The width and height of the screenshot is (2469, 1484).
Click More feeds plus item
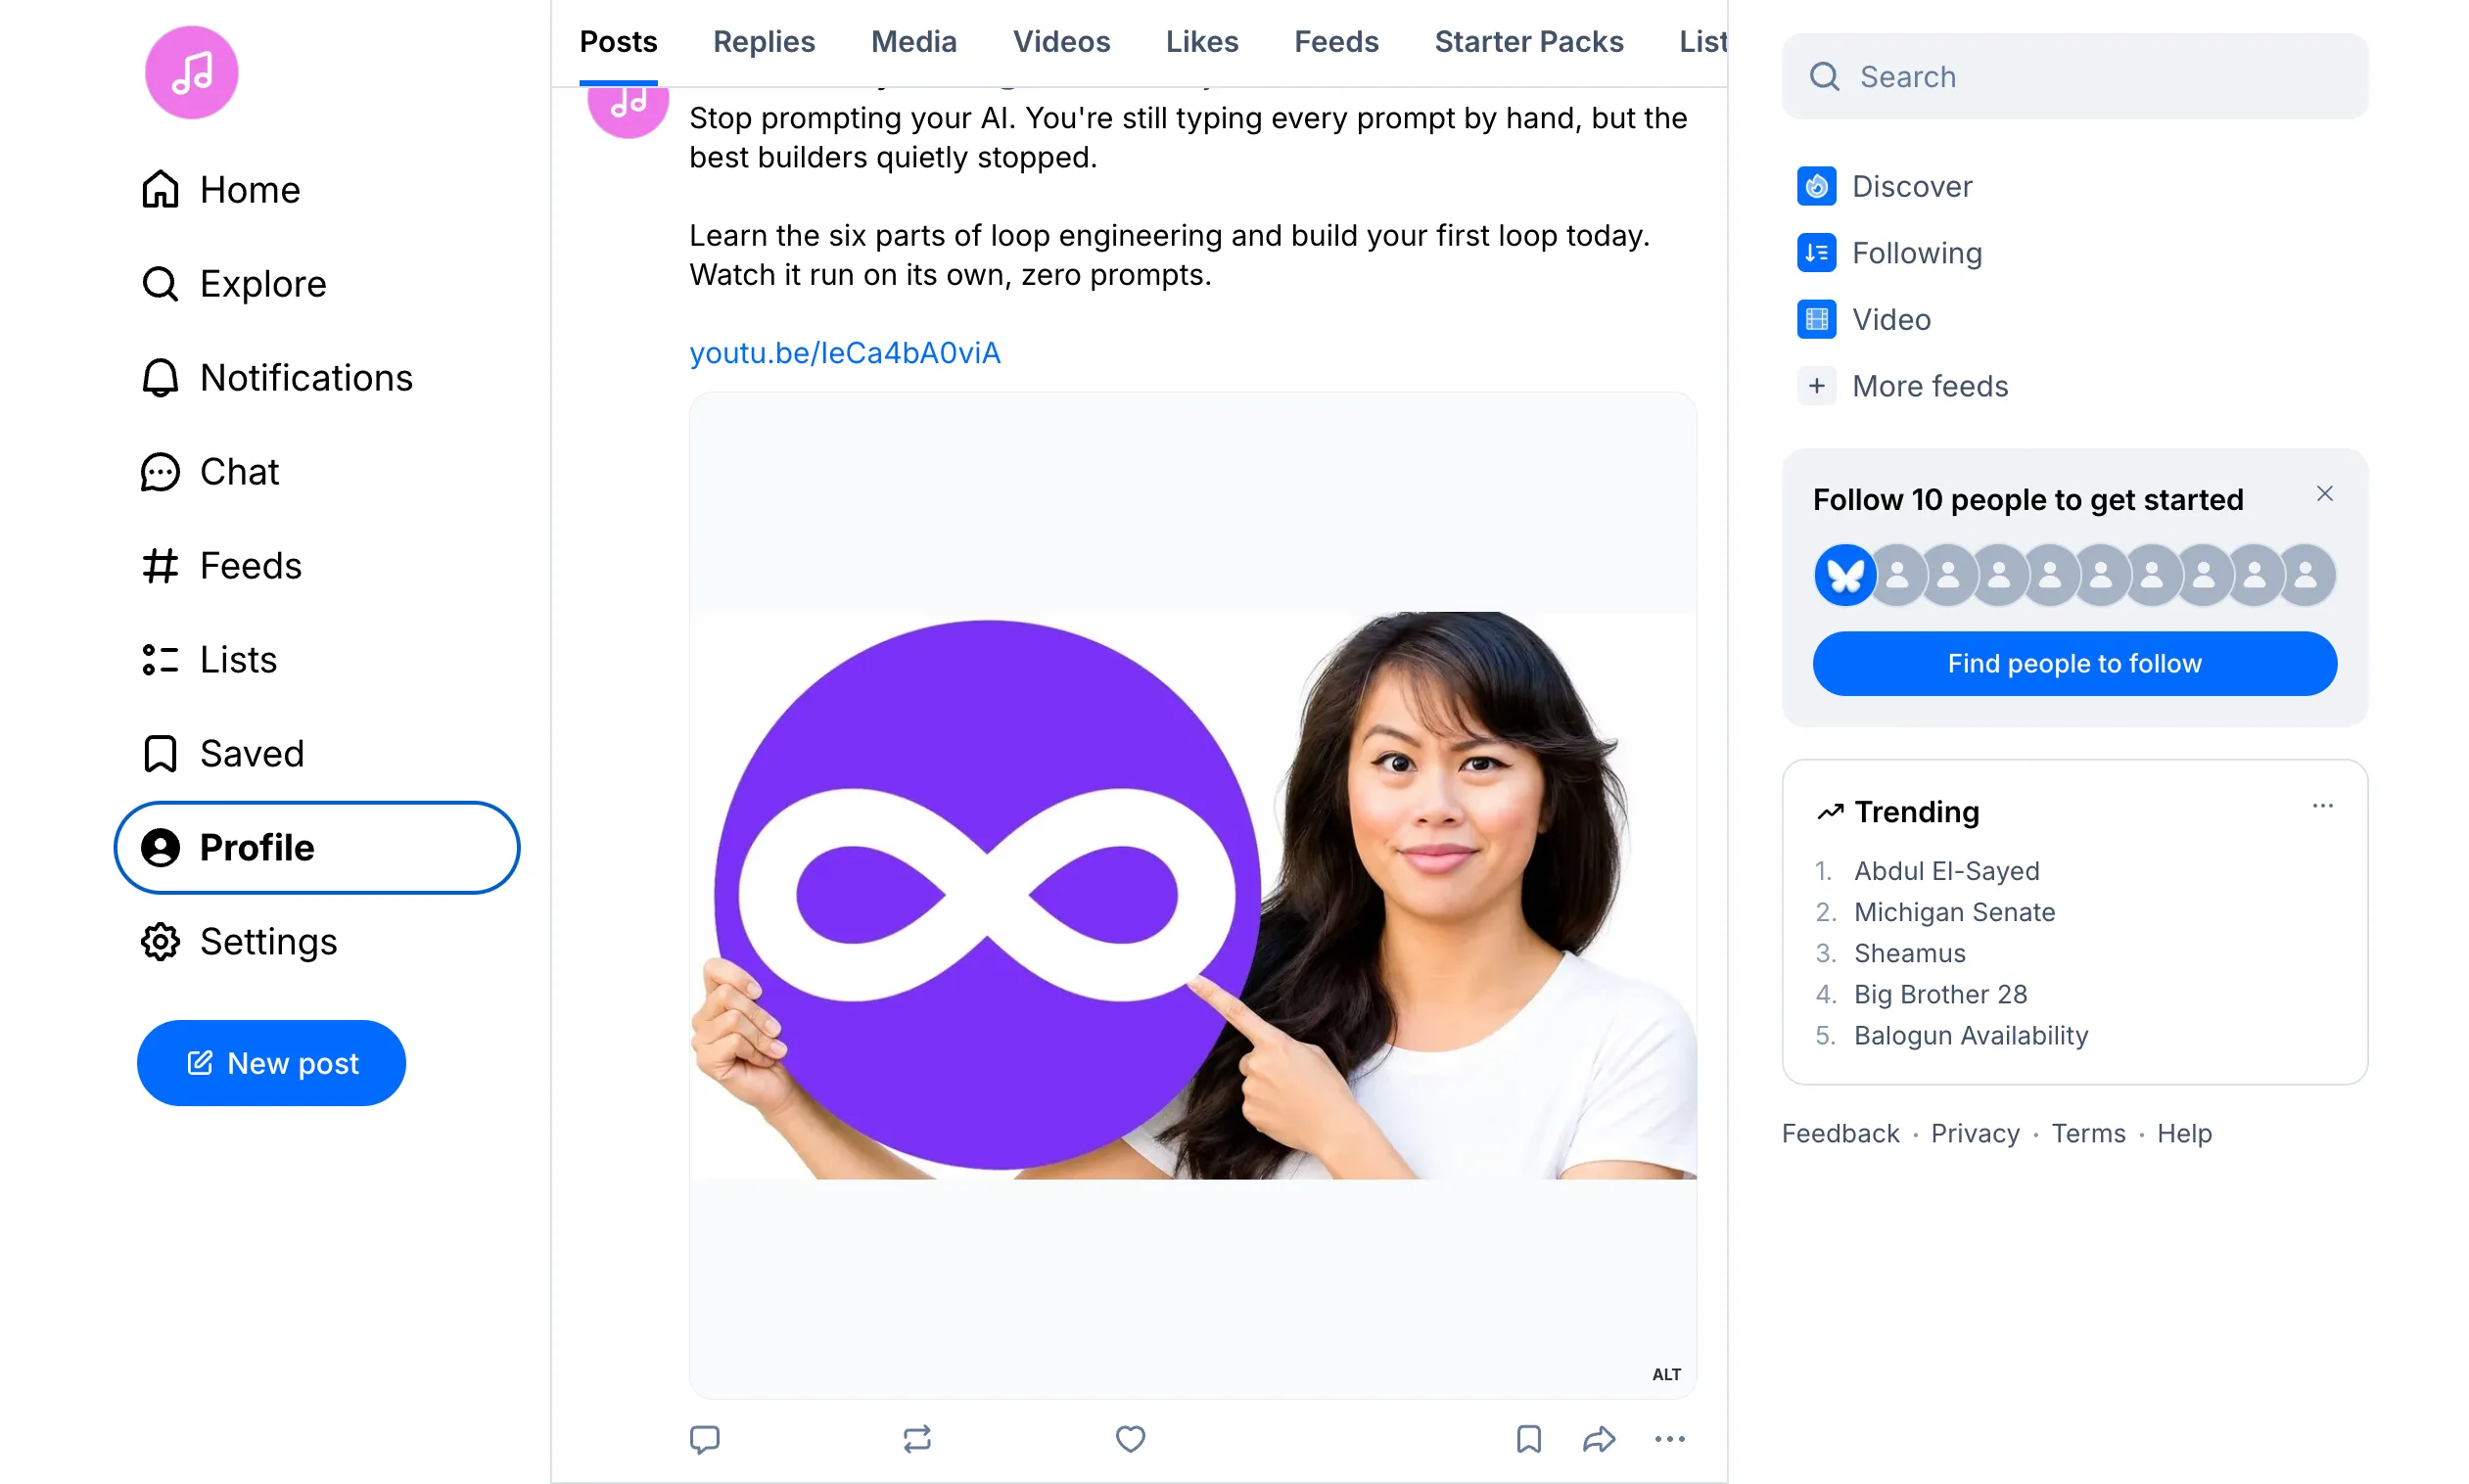click(x=1902, y=386)
